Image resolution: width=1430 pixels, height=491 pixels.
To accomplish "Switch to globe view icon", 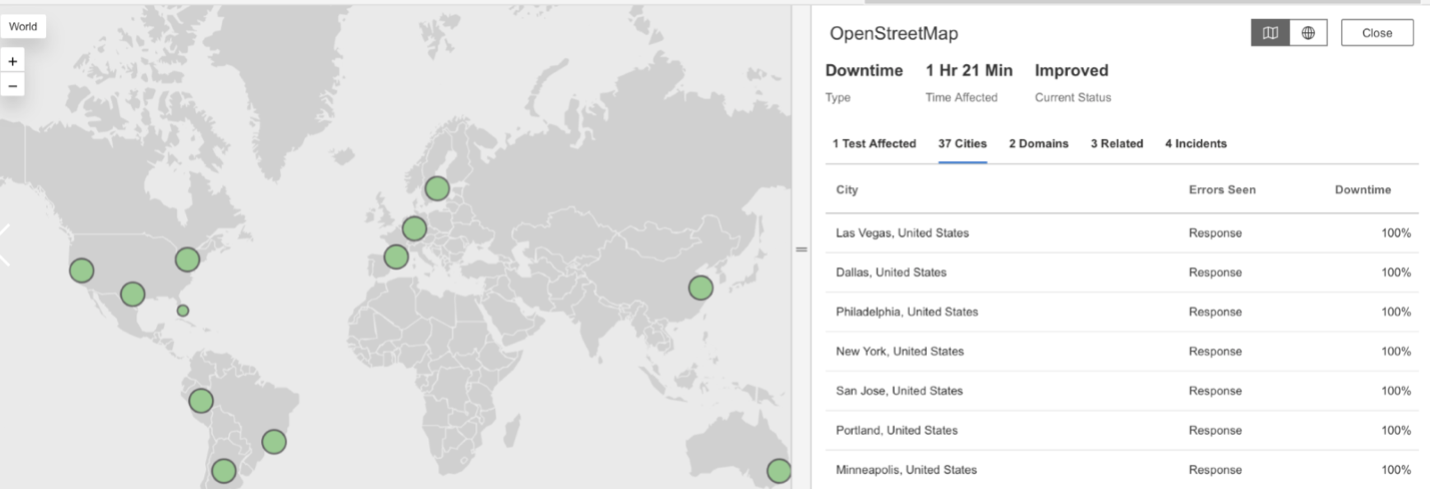I will (1308, 33).
